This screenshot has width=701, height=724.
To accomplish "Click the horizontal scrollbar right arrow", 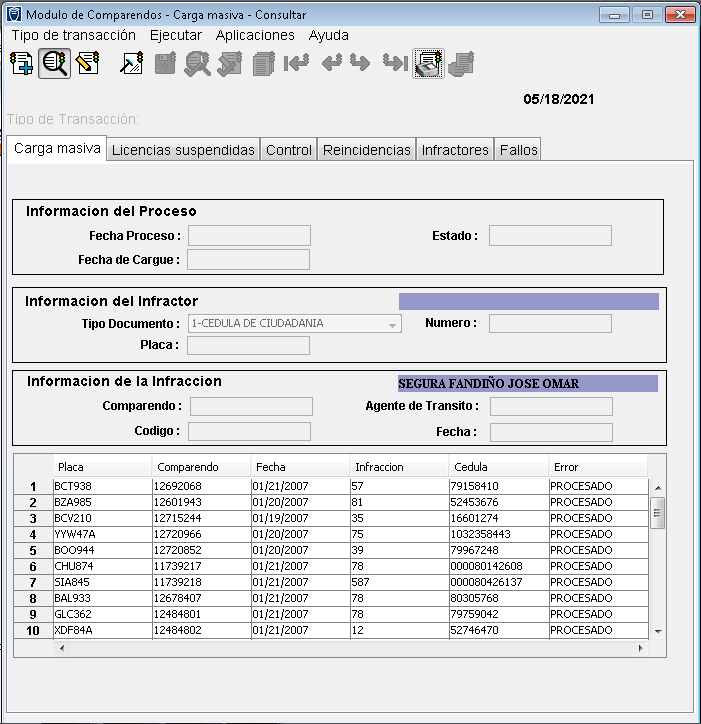I will pyautogui.click(x=641, y=648).
